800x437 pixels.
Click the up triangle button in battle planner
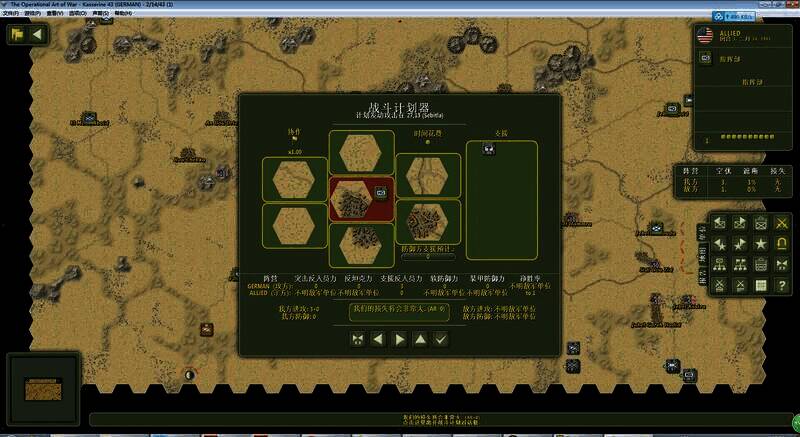point(420,339)
